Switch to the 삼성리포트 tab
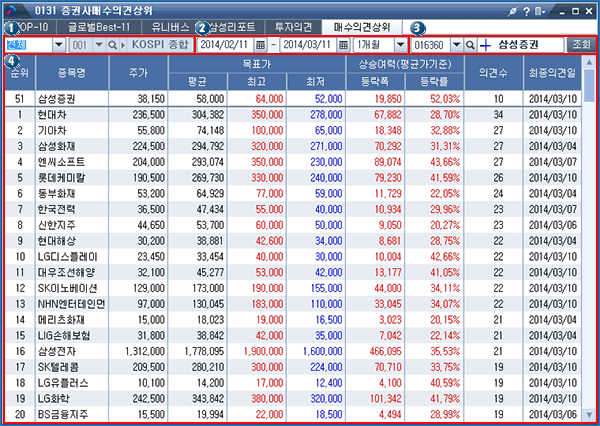The height and width of the screenshot is (426, 600). pyautogui.click(x=233, y=27)
